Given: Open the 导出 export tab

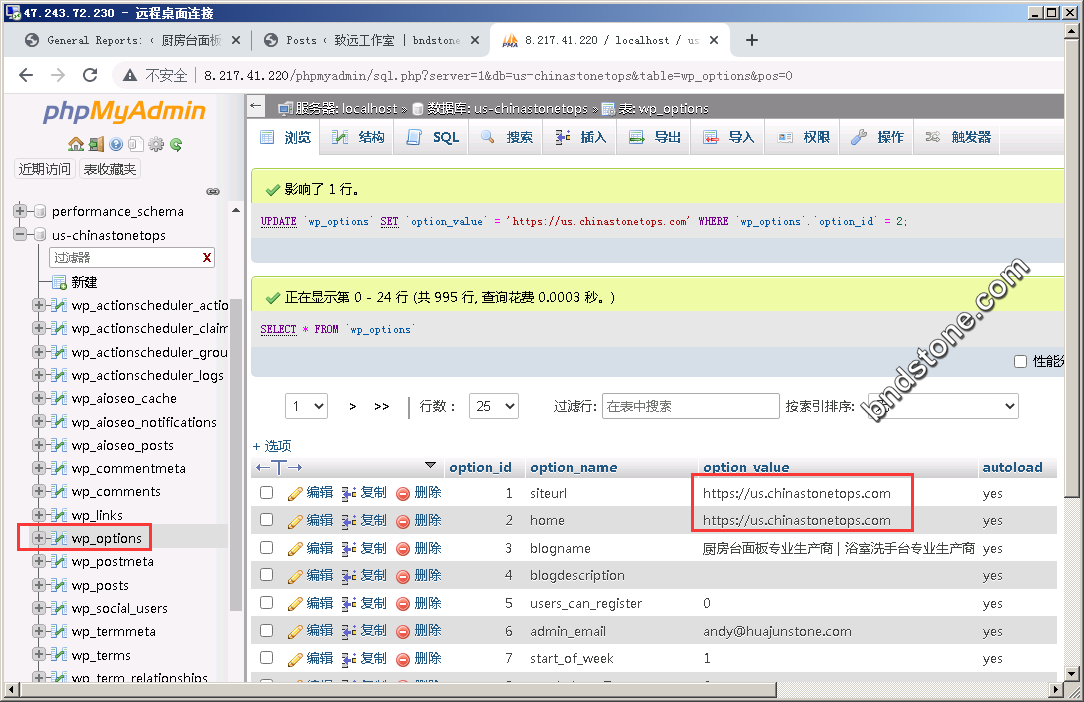Looking at the screenshot, I should (655, 137).
